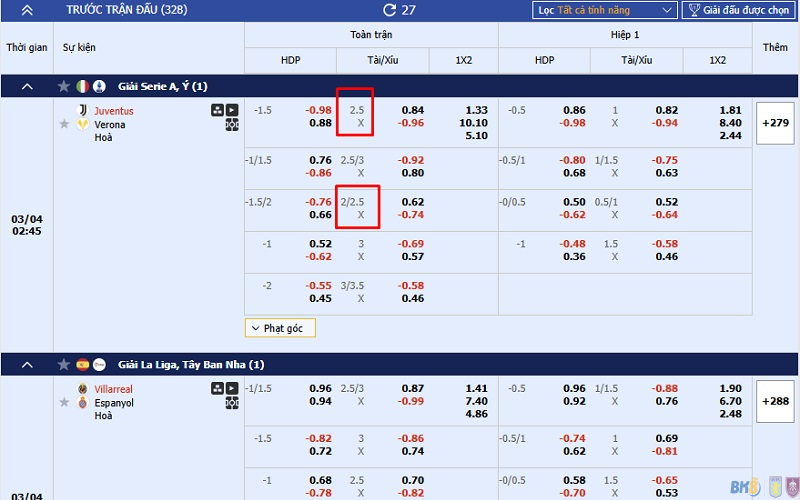
Task: Open statistics icon for Villarreal vs Espanyol
Action: 217,388
